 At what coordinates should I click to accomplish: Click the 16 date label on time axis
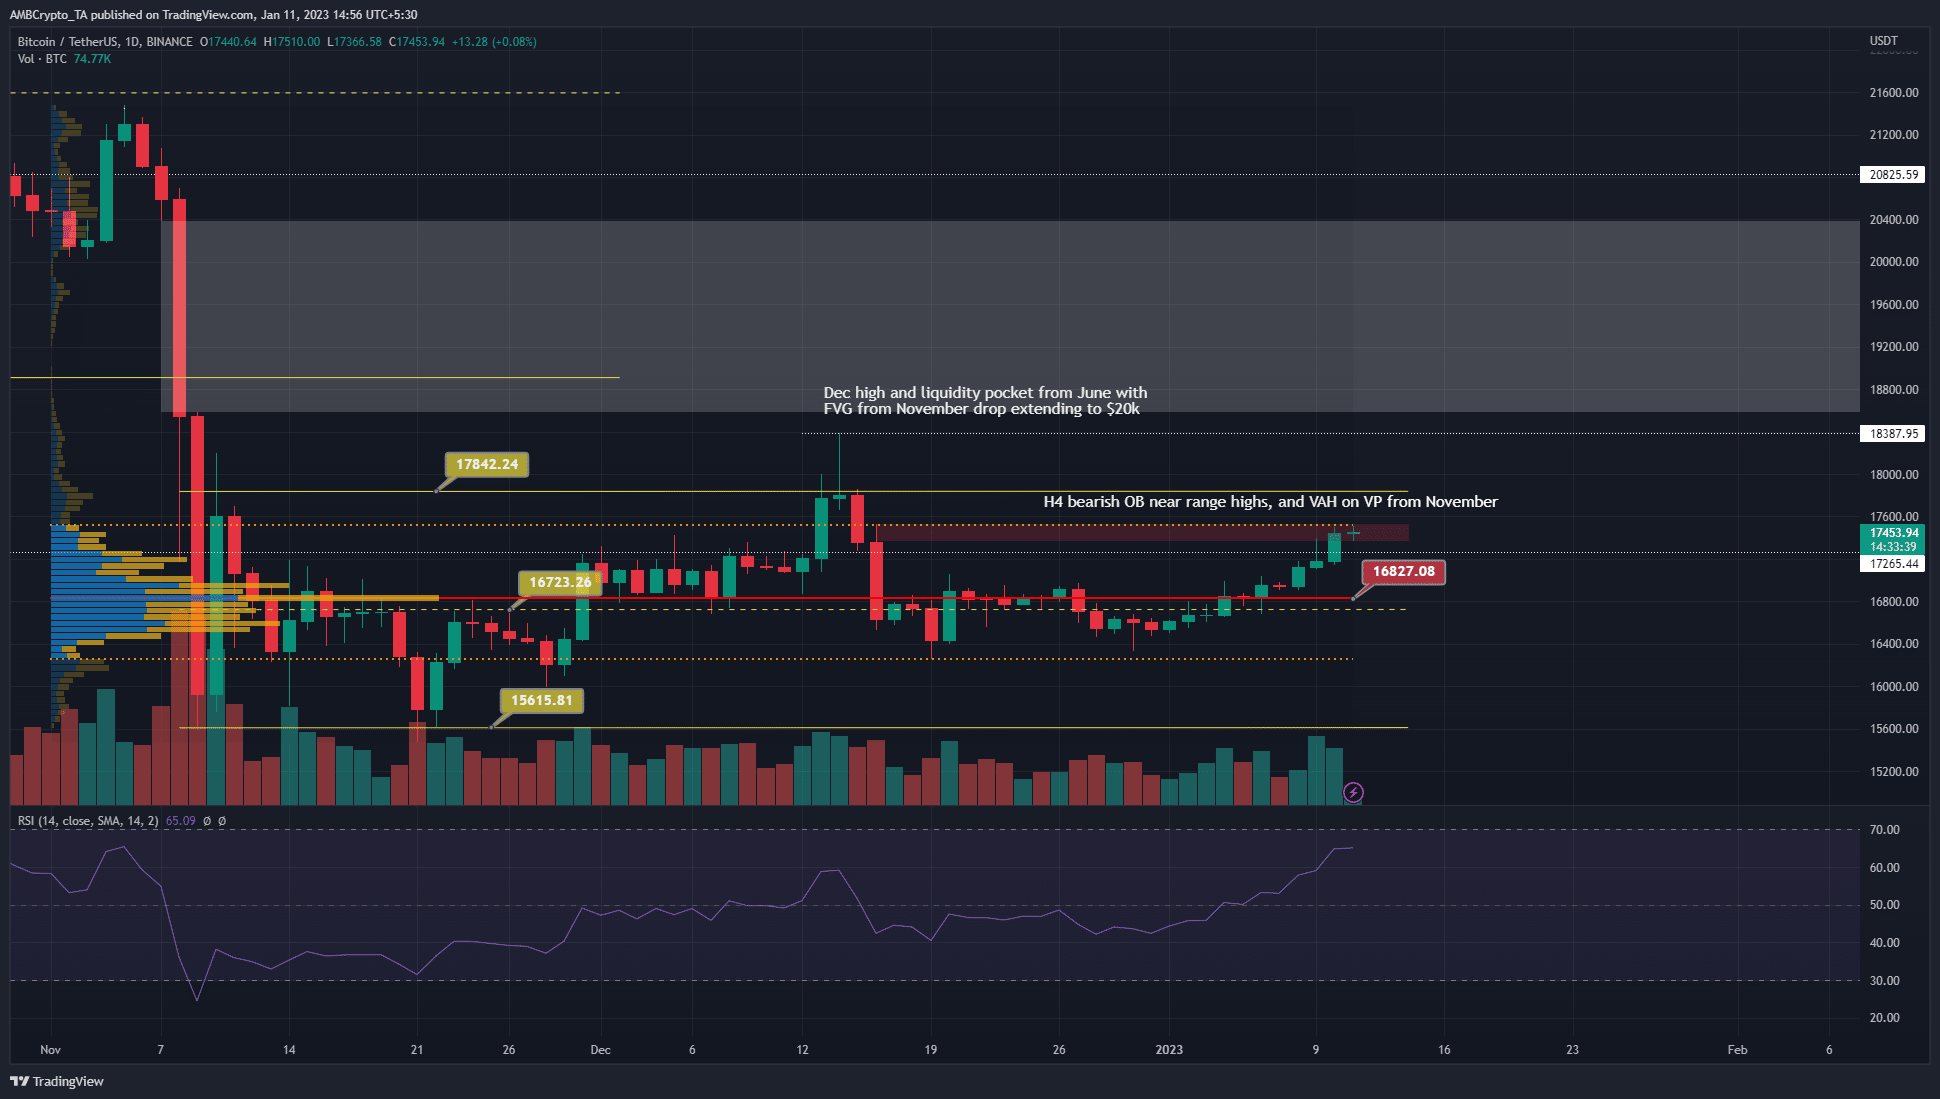[1444, 1050]
